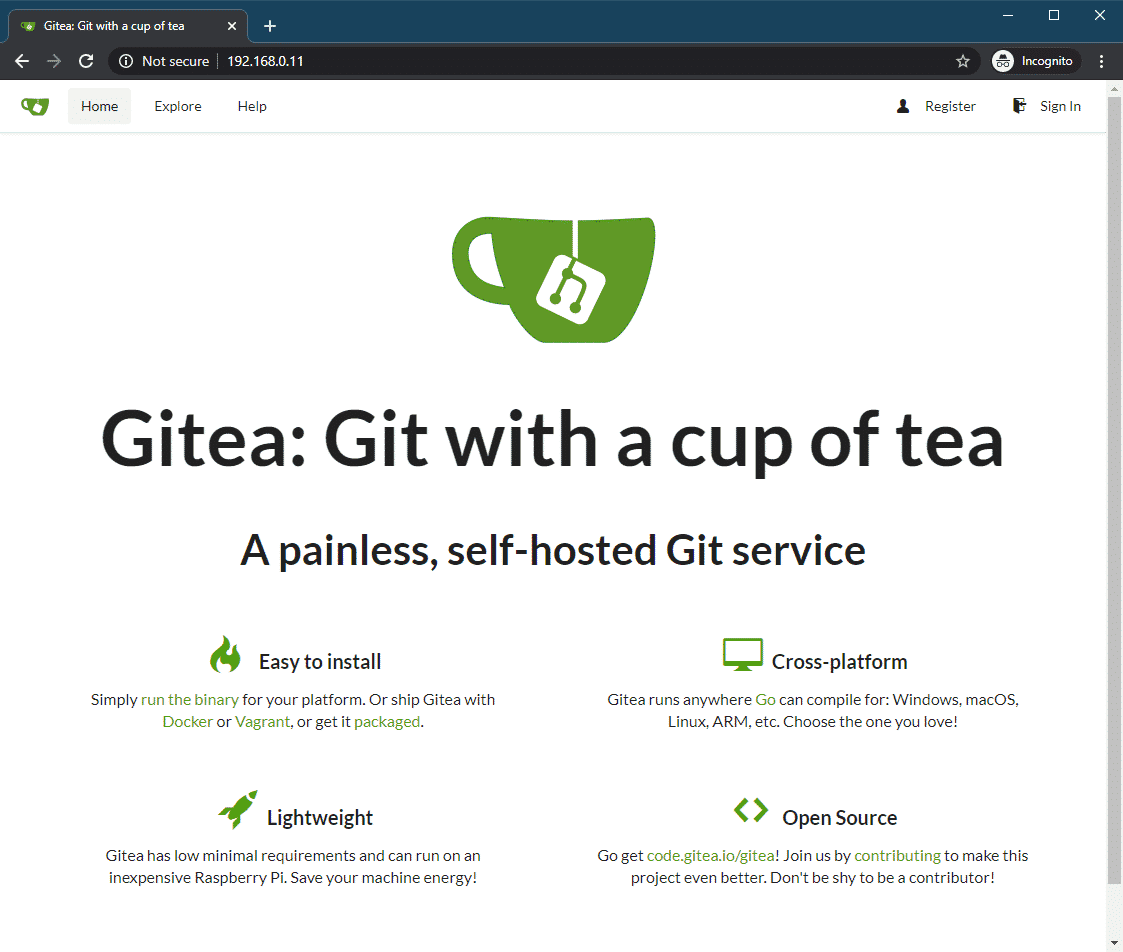Follow the 'packaged' link
Viewport: 1123px width, 952px height.
pyautogui.click(x=387, y=722)
